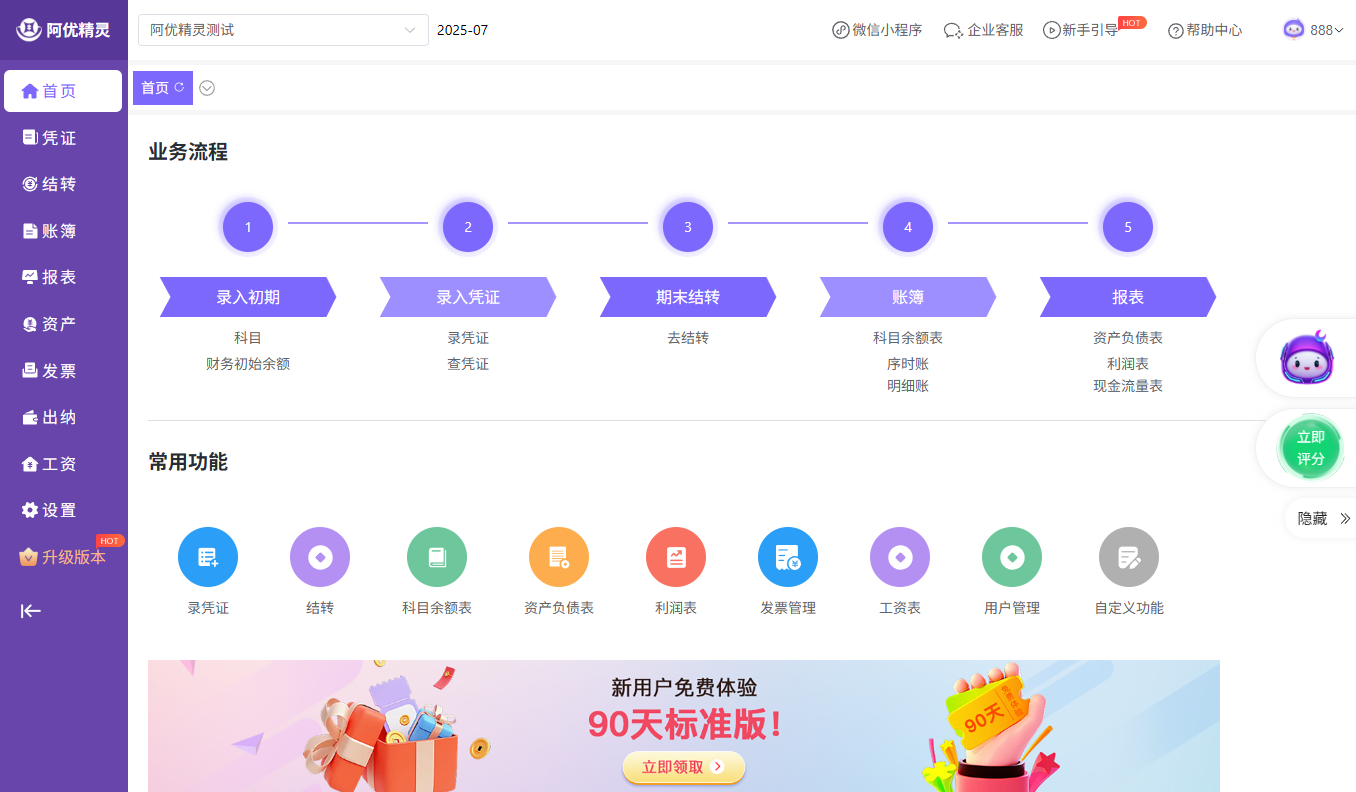The image size is (1356, 792).
Task: Click the 利润表 red chart icon
Action: point(676,557)
